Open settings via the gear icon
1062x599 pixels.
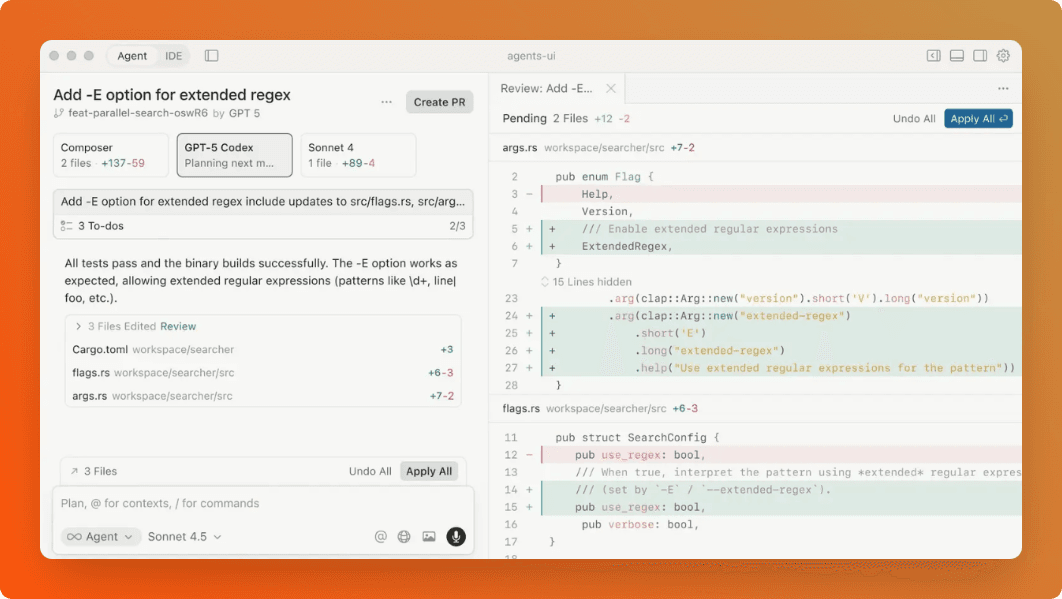point(1003,56)
